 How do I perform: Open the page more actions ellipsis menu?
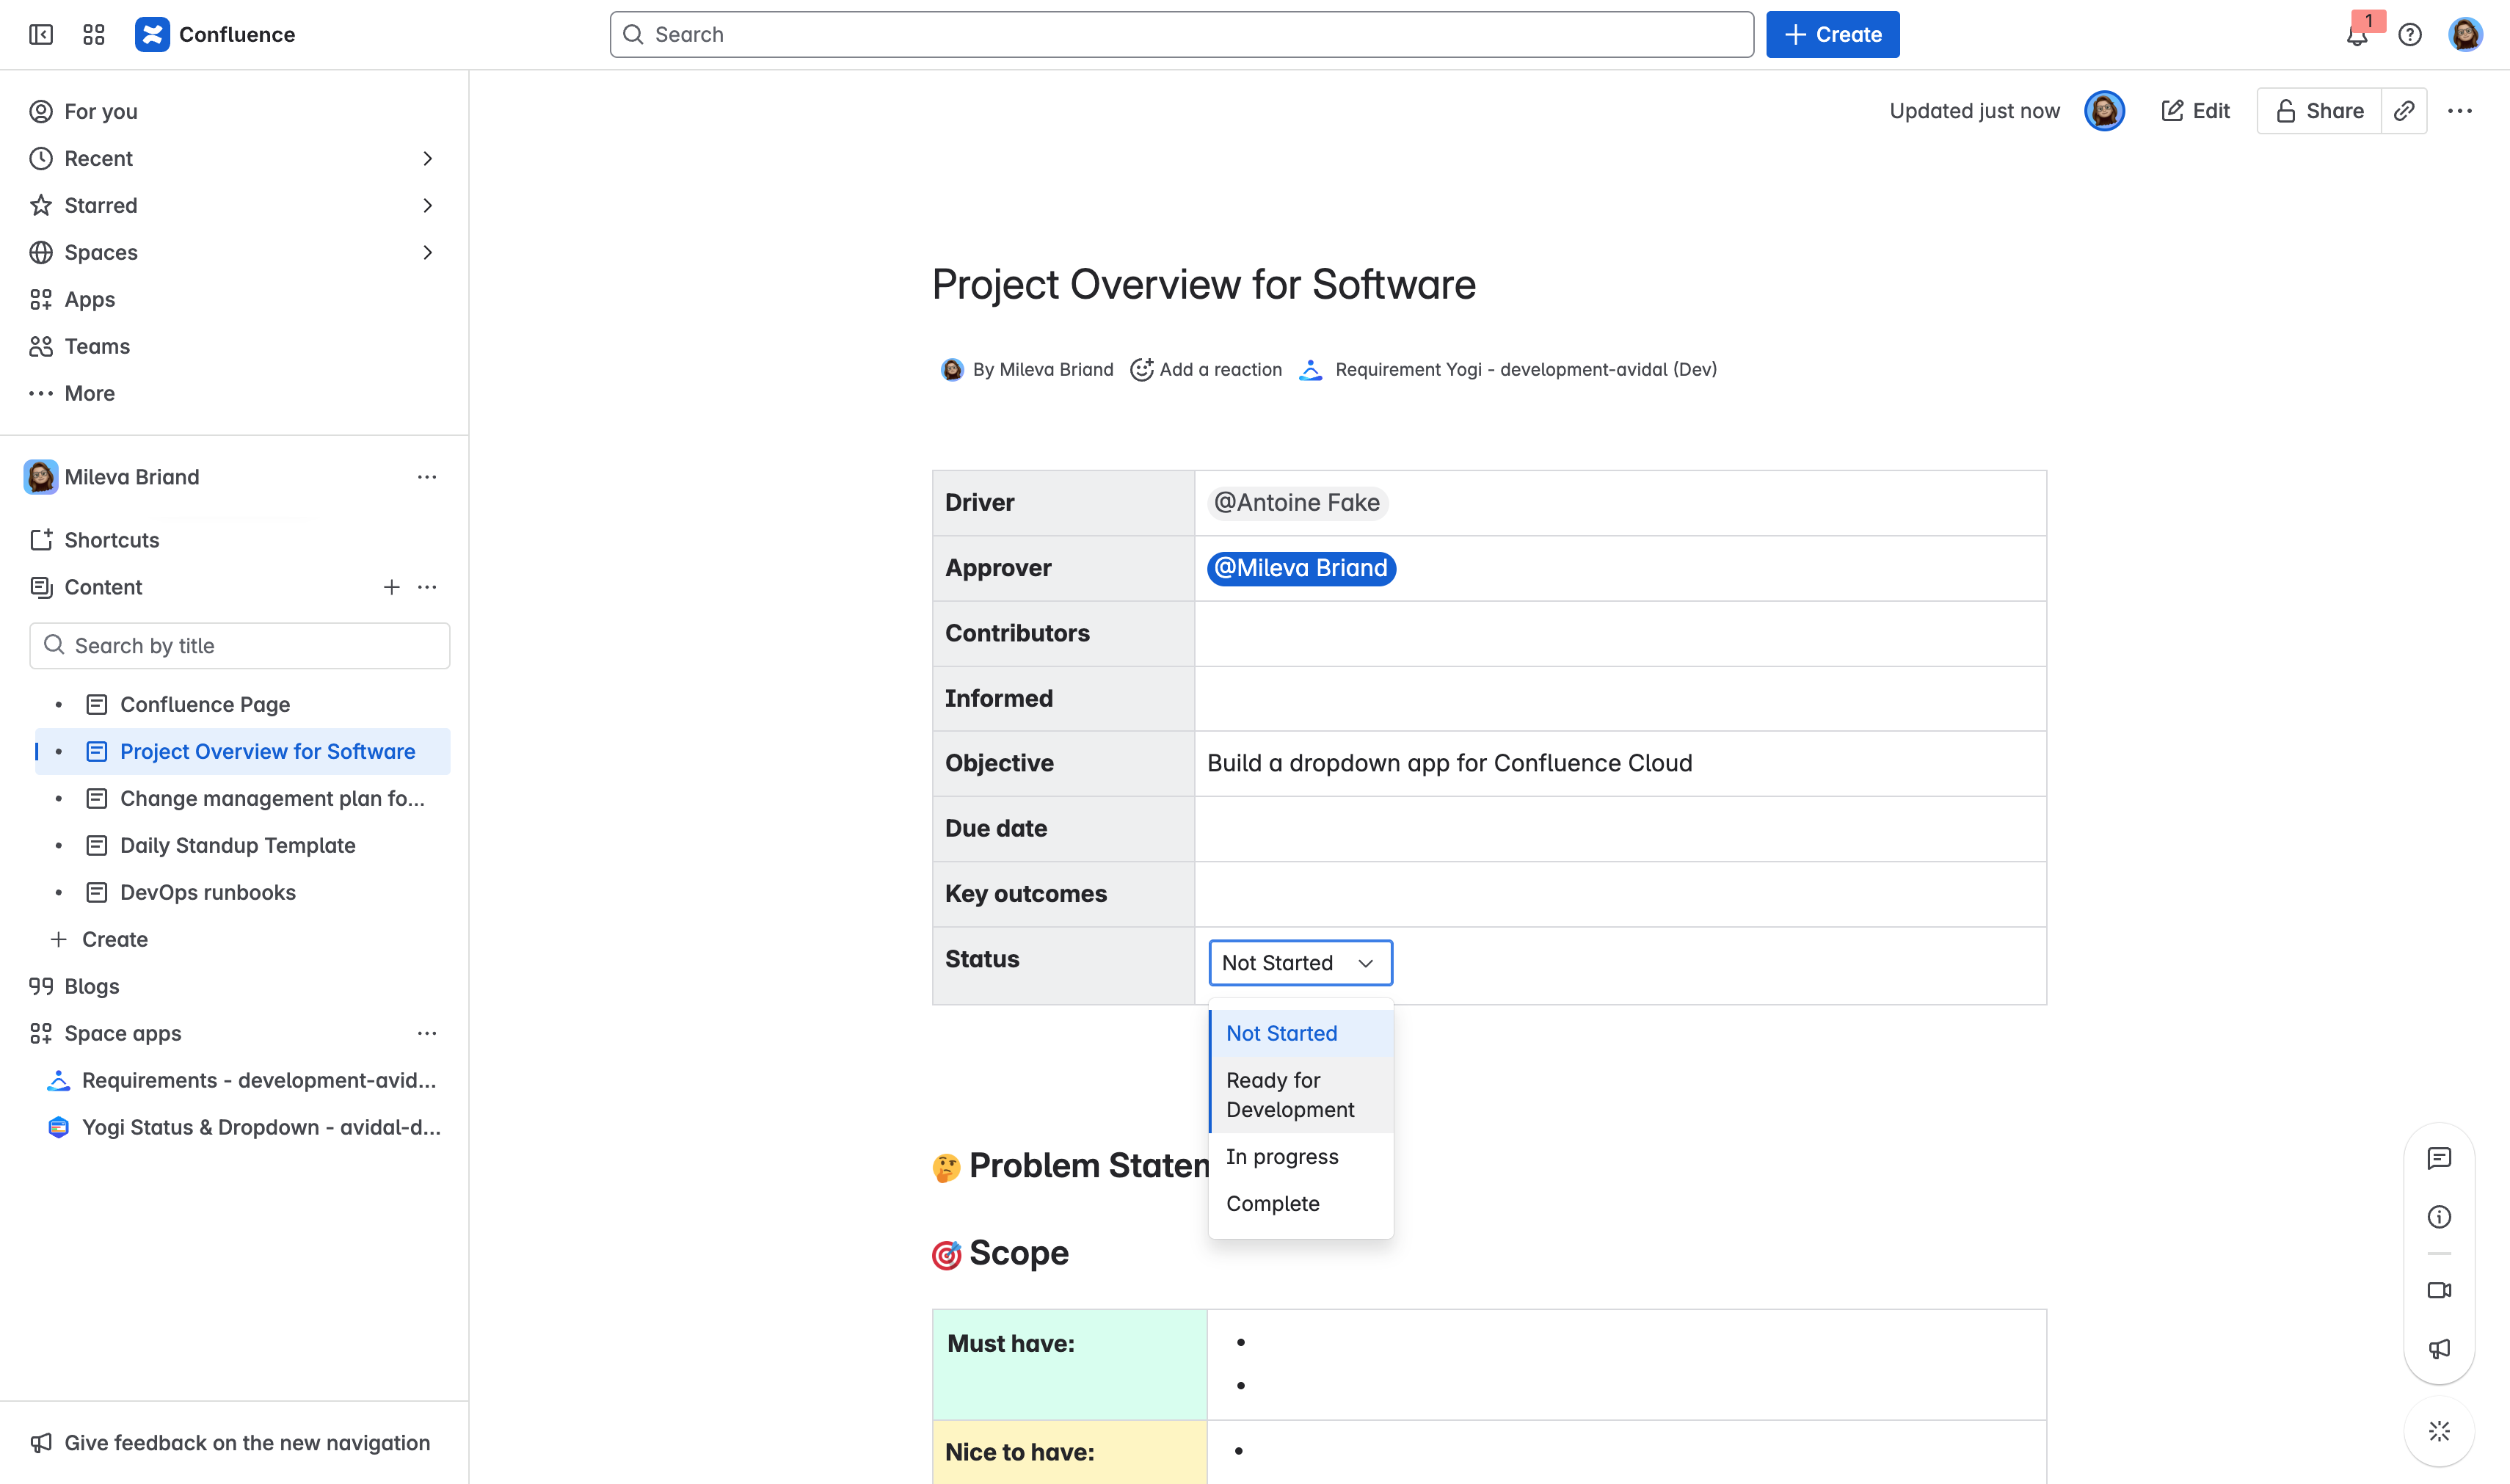(x=2461, y=110)
